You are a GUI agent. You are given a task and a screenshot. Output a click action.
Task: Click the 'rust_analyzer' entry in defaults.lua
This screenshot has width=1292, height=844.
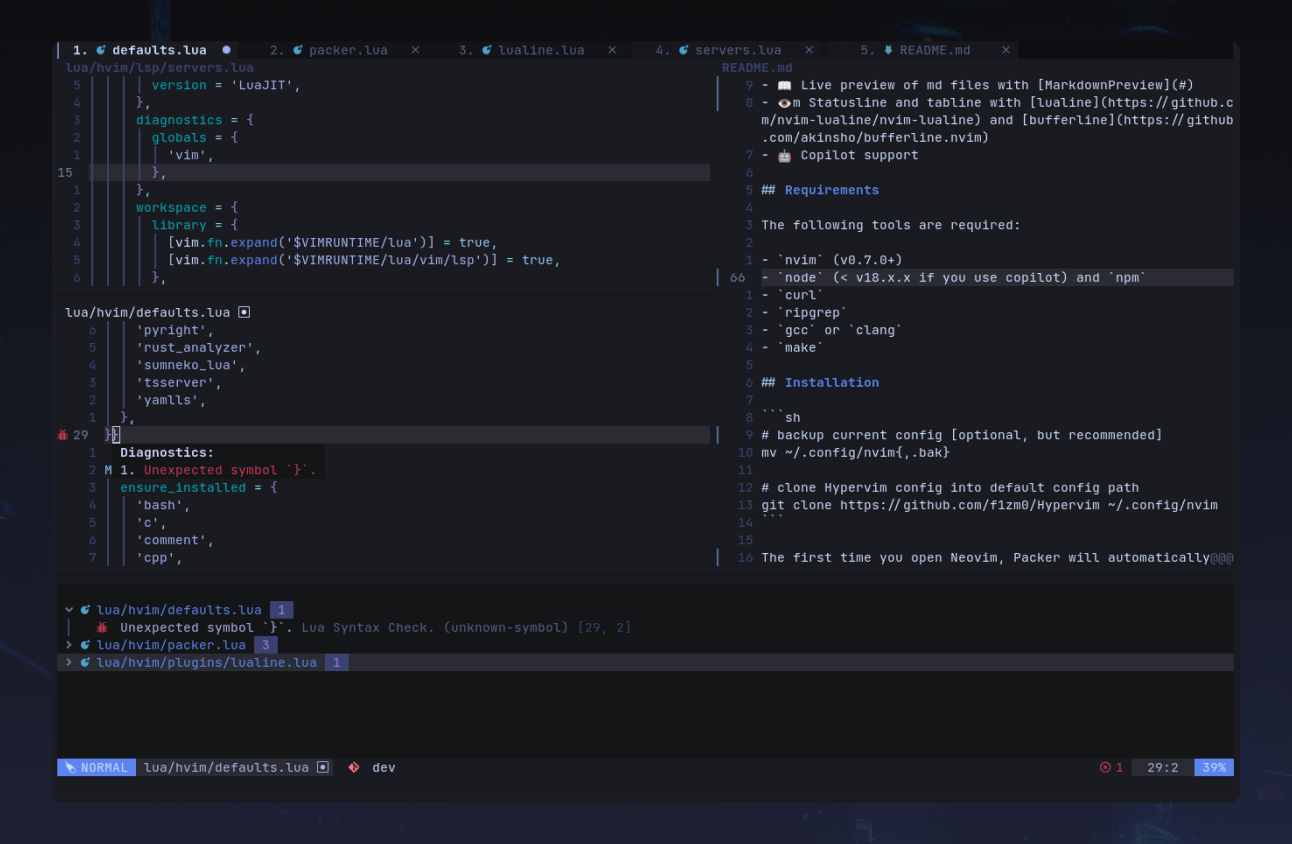coord(199,348)
